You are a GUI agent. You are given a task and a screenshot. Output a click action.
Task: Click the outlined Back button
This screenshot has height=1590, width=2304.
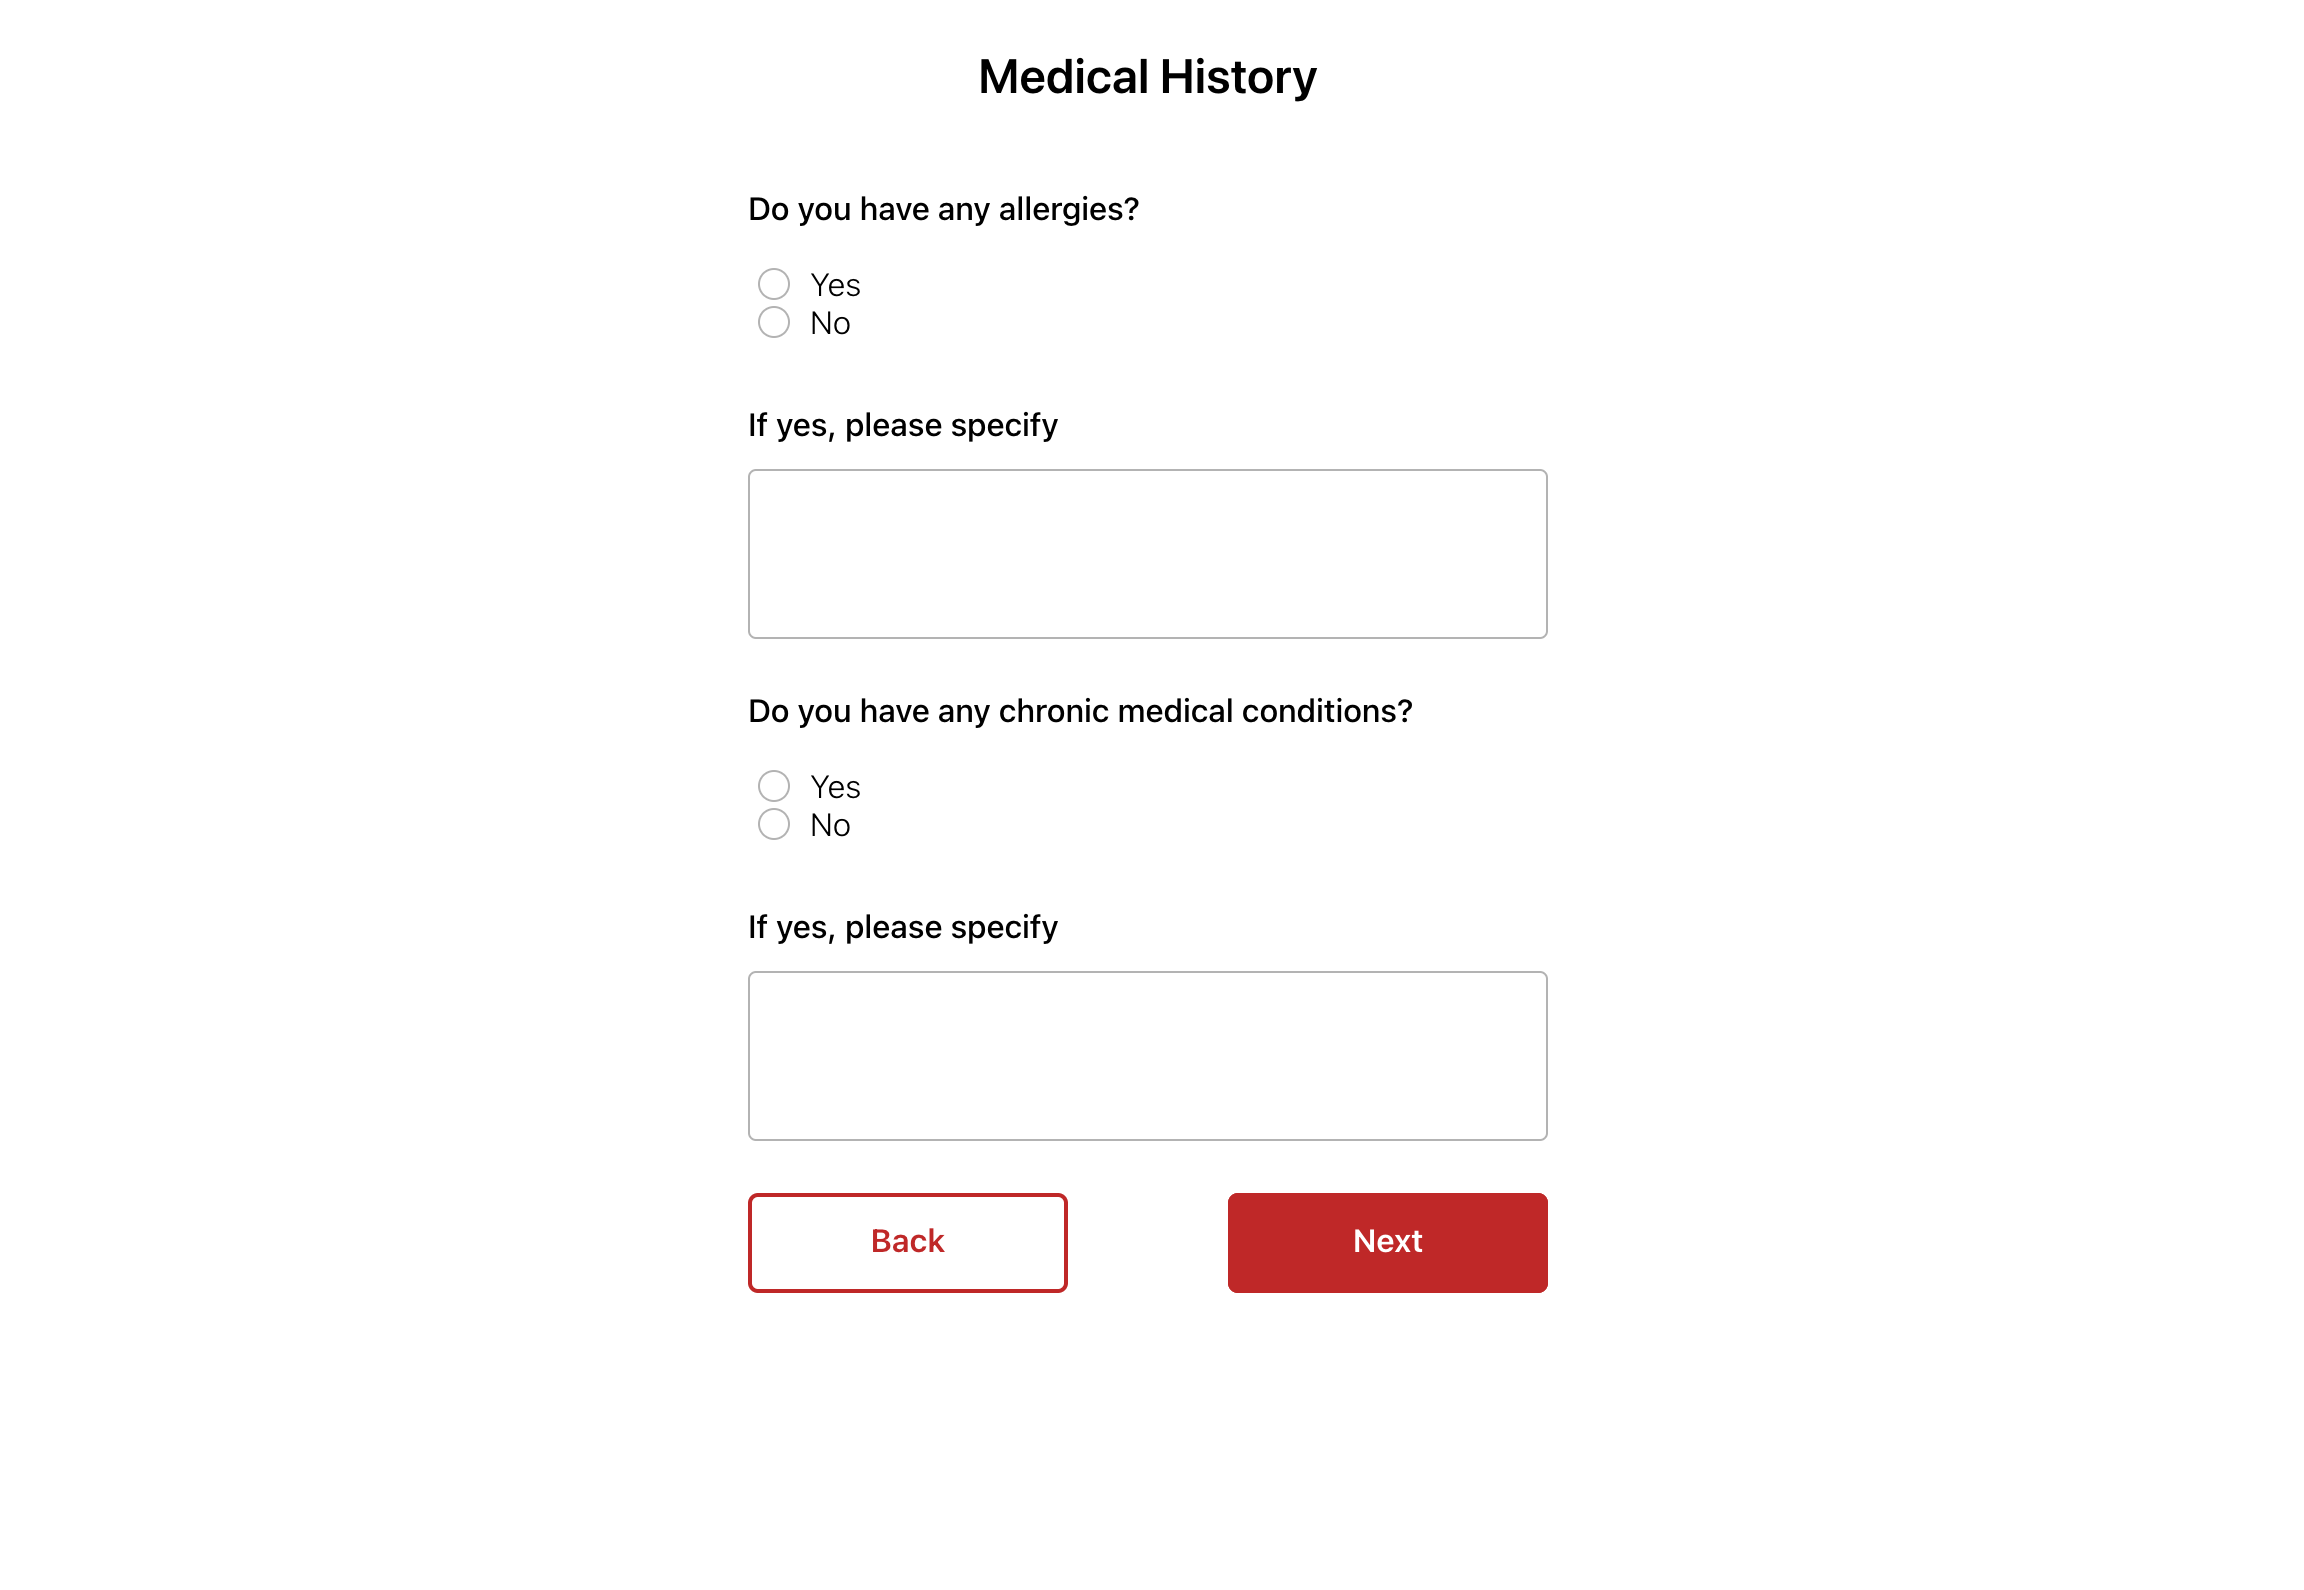907,1242
